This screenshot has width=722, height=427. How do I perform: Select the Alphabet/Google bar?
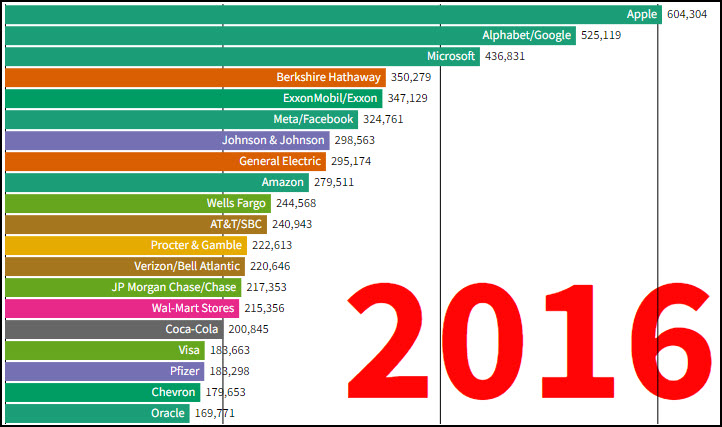291,35
